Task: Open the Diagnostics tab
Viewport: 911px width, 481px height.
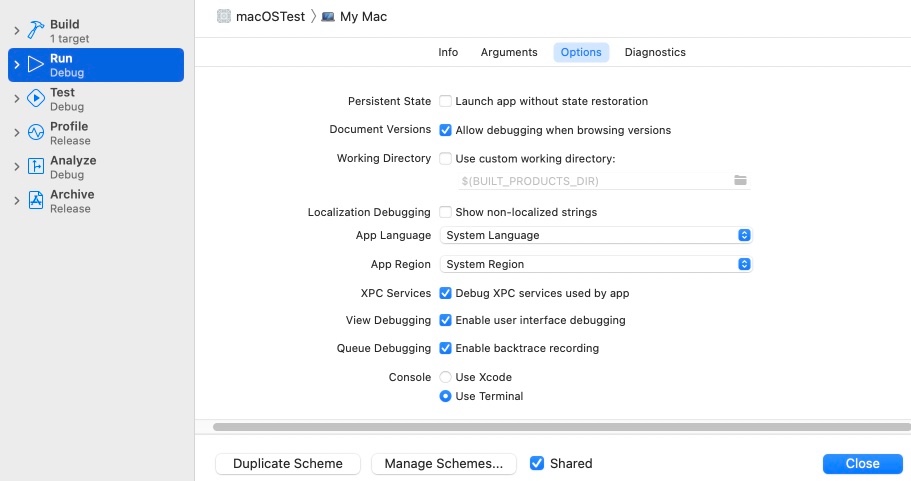Action: point(655,52)
